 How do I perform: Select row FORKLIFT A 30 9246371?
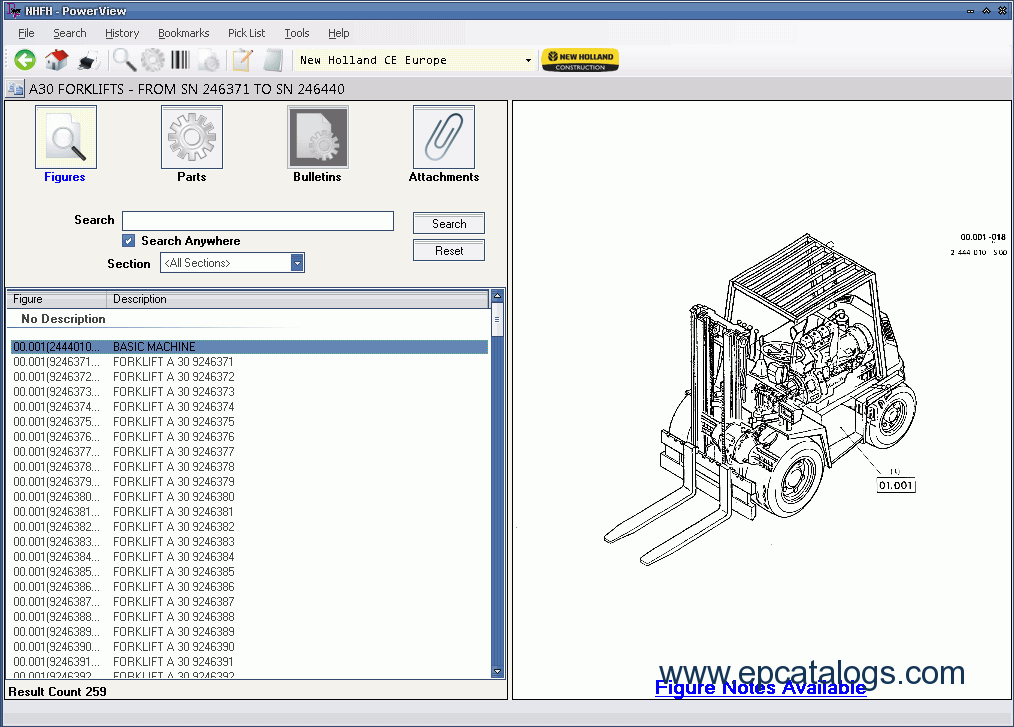tap(250, 362)
